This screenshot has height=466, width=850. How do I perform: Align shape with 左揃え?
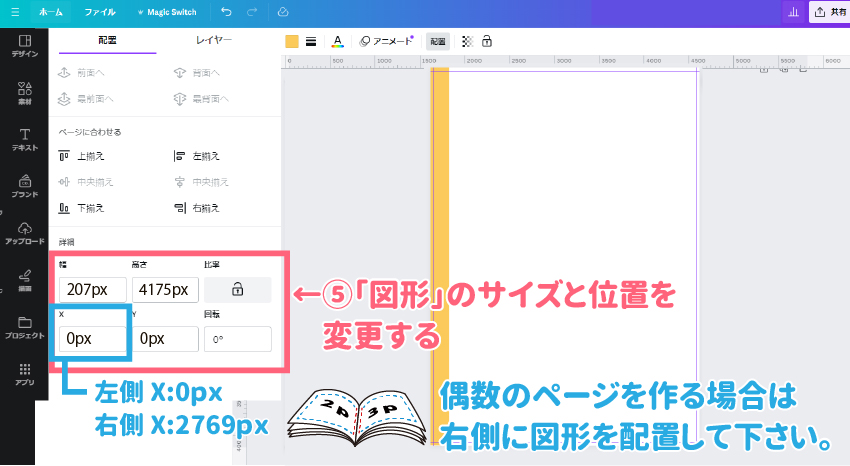click(197, 156)
